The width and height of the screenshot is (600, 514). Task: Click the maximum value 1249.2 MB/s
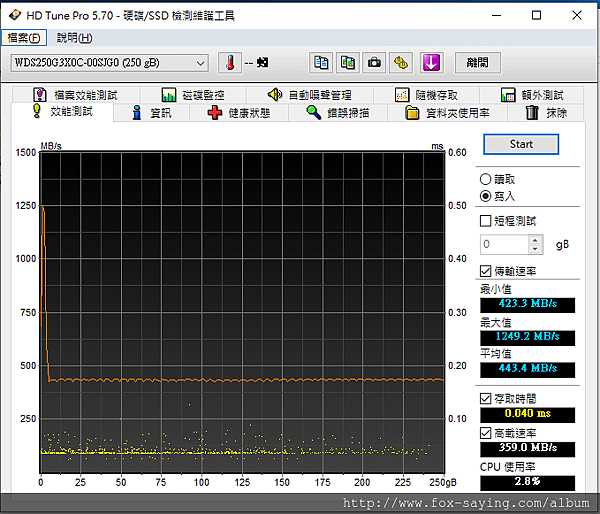pyautogui.click(x=527, y=338)
